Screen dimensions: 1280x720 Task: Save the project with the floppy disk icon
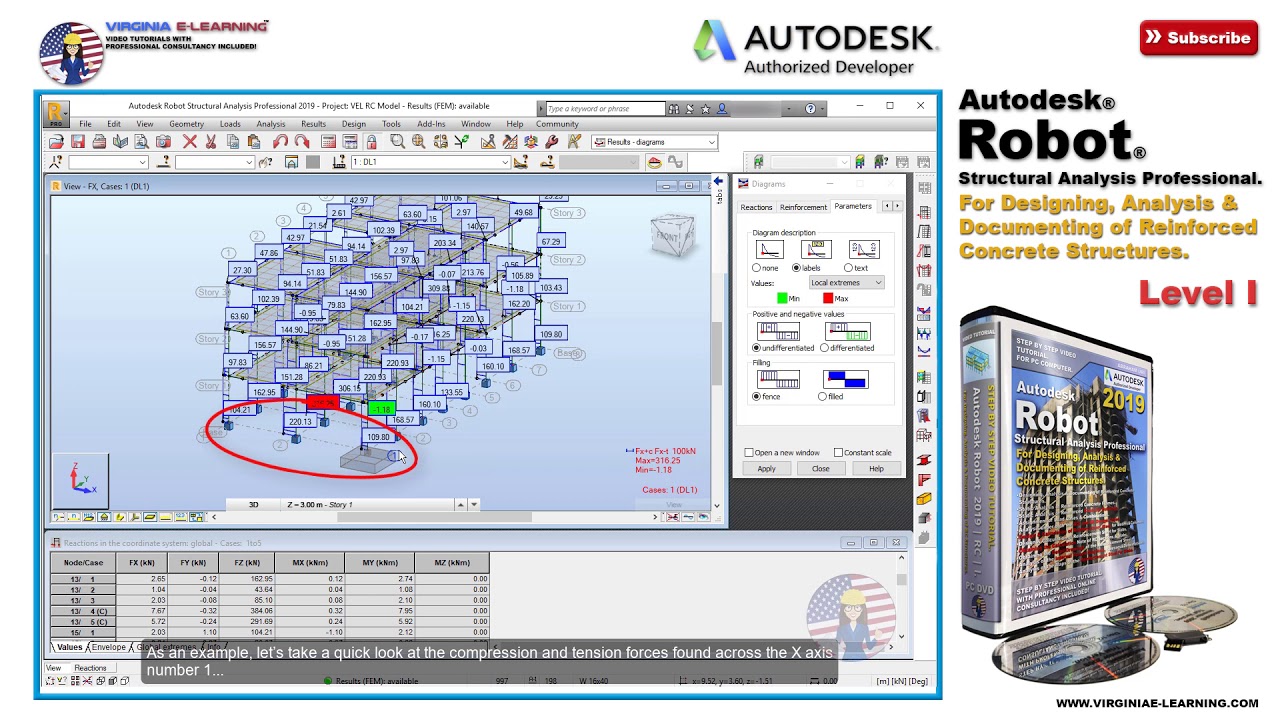click(77, 142)
